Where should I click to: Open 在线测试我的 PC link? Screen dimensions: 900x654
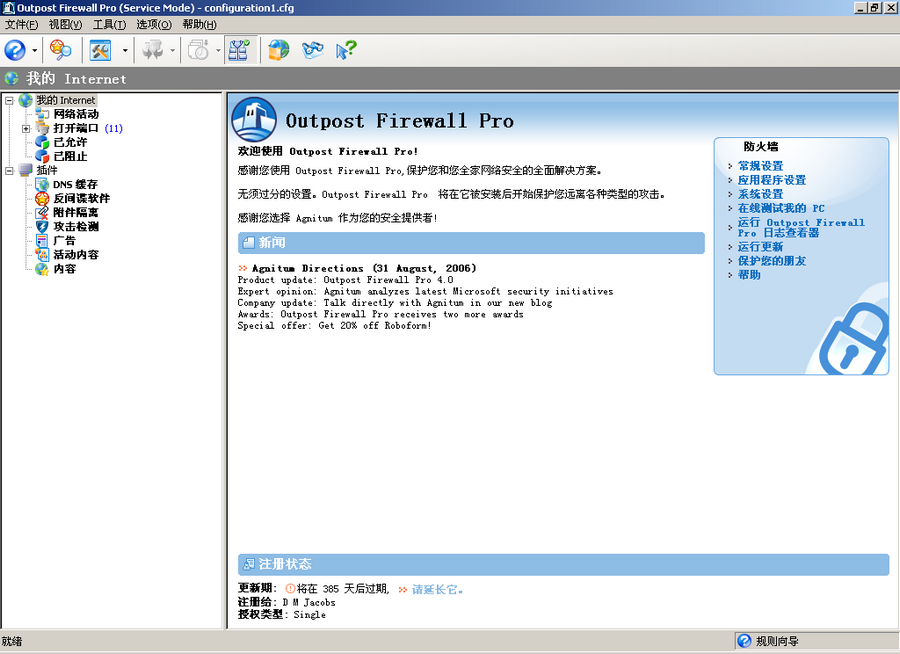(x=781, y=208)
